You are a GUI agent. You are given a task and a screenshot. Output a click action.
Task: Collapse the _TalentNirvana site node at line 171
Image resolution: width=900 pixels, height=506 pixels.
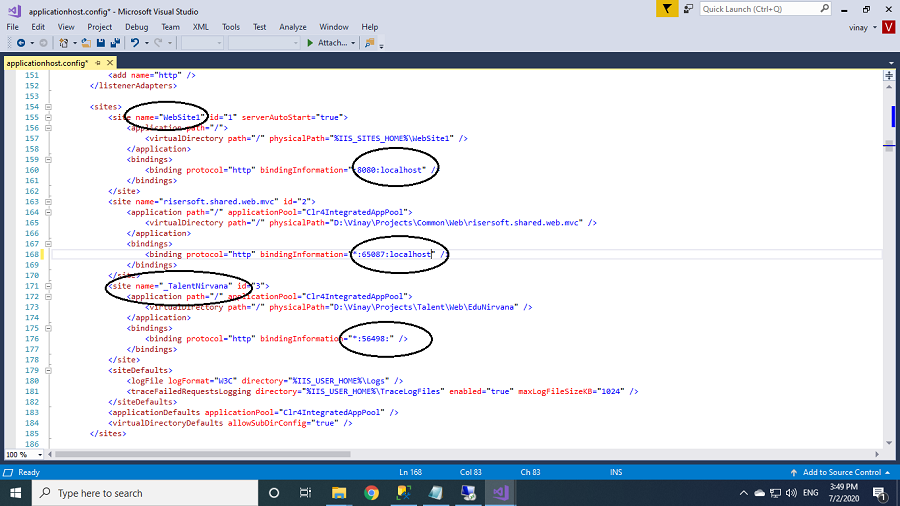(x=48, y=286)
